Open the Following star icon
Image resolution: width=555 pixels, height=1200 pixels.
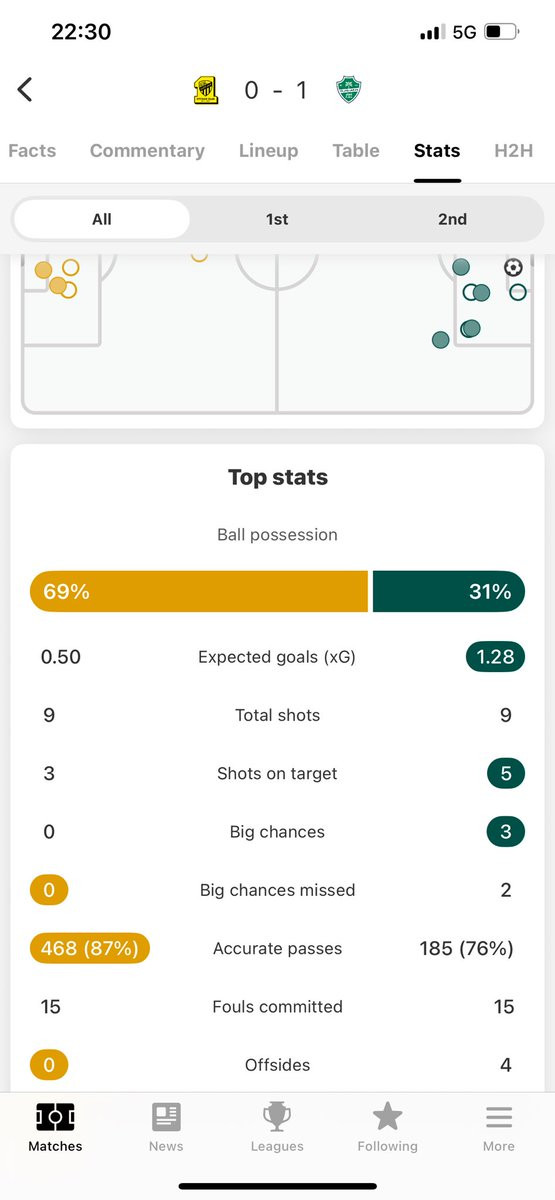[x=387, y=1117]
